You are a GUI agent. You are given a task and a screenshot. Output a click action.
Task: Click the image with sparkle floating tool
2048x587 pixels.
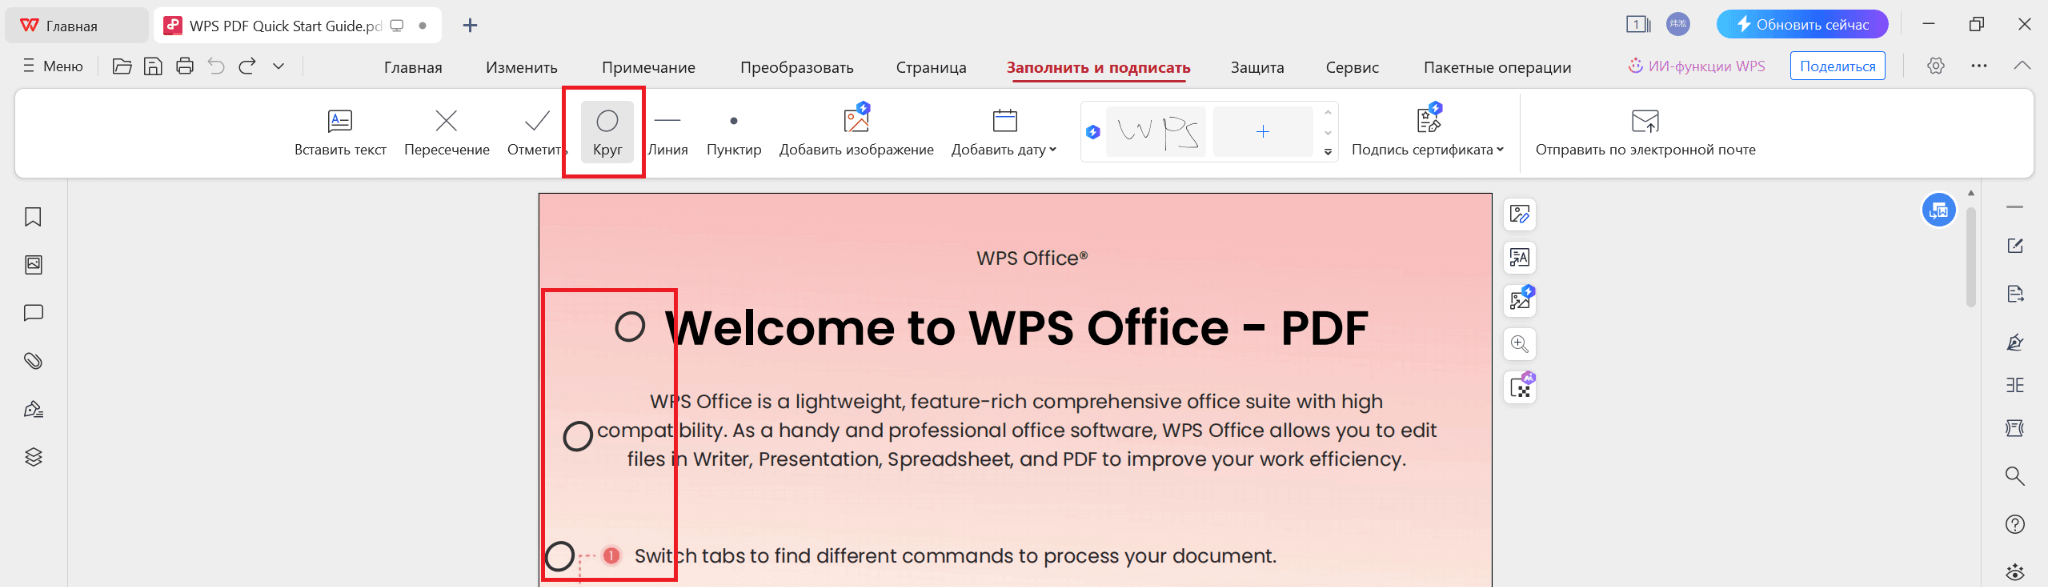click(1520, 300)
